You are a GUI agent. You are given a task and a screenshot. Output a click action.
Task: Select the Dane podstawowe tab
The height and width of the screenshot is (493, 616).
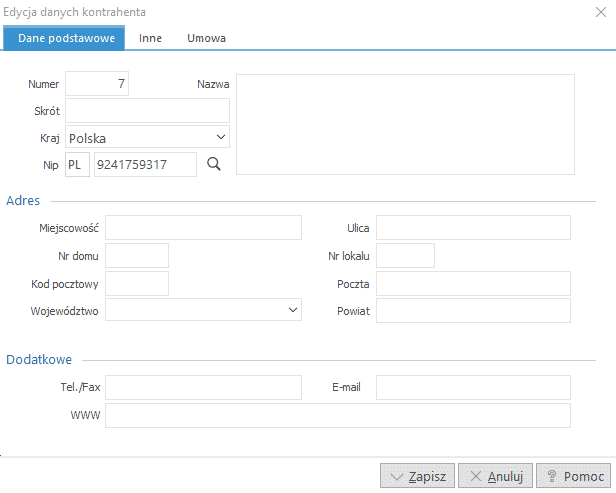pos(64,38)
